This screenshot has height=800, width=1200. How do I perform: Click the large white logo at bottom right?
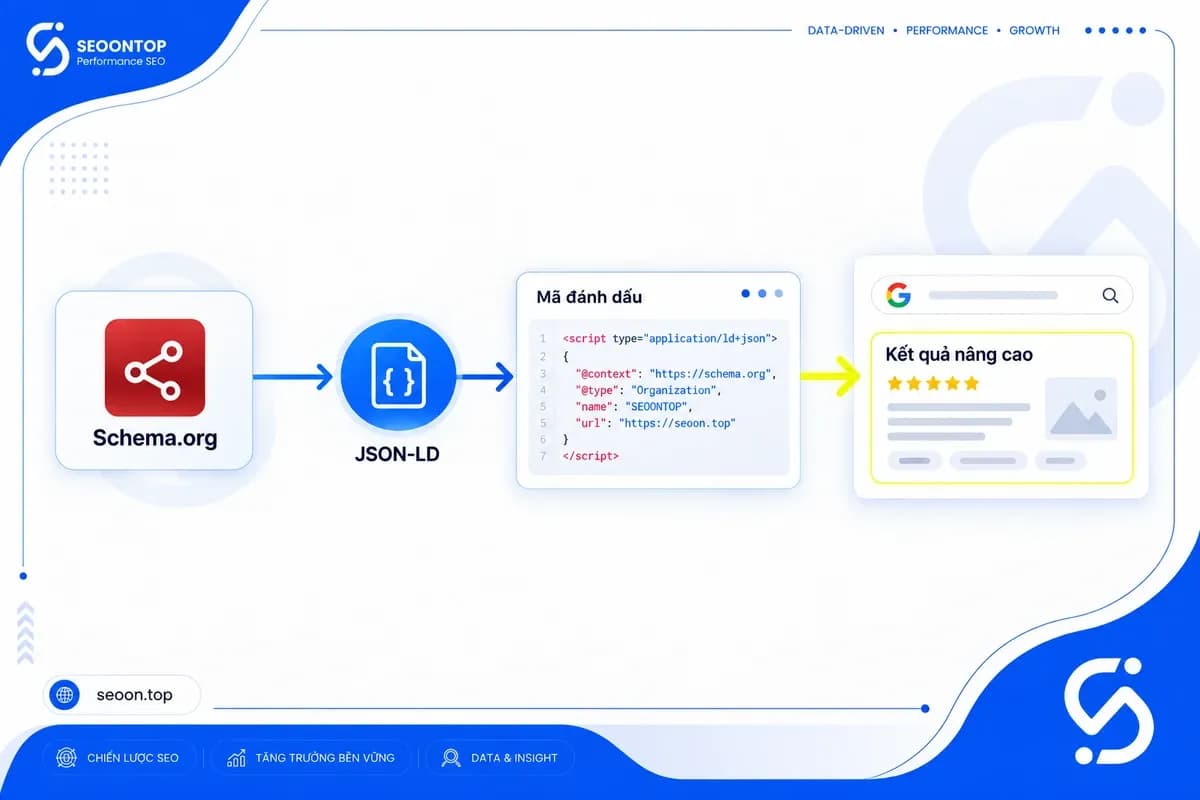(1108, 711)
